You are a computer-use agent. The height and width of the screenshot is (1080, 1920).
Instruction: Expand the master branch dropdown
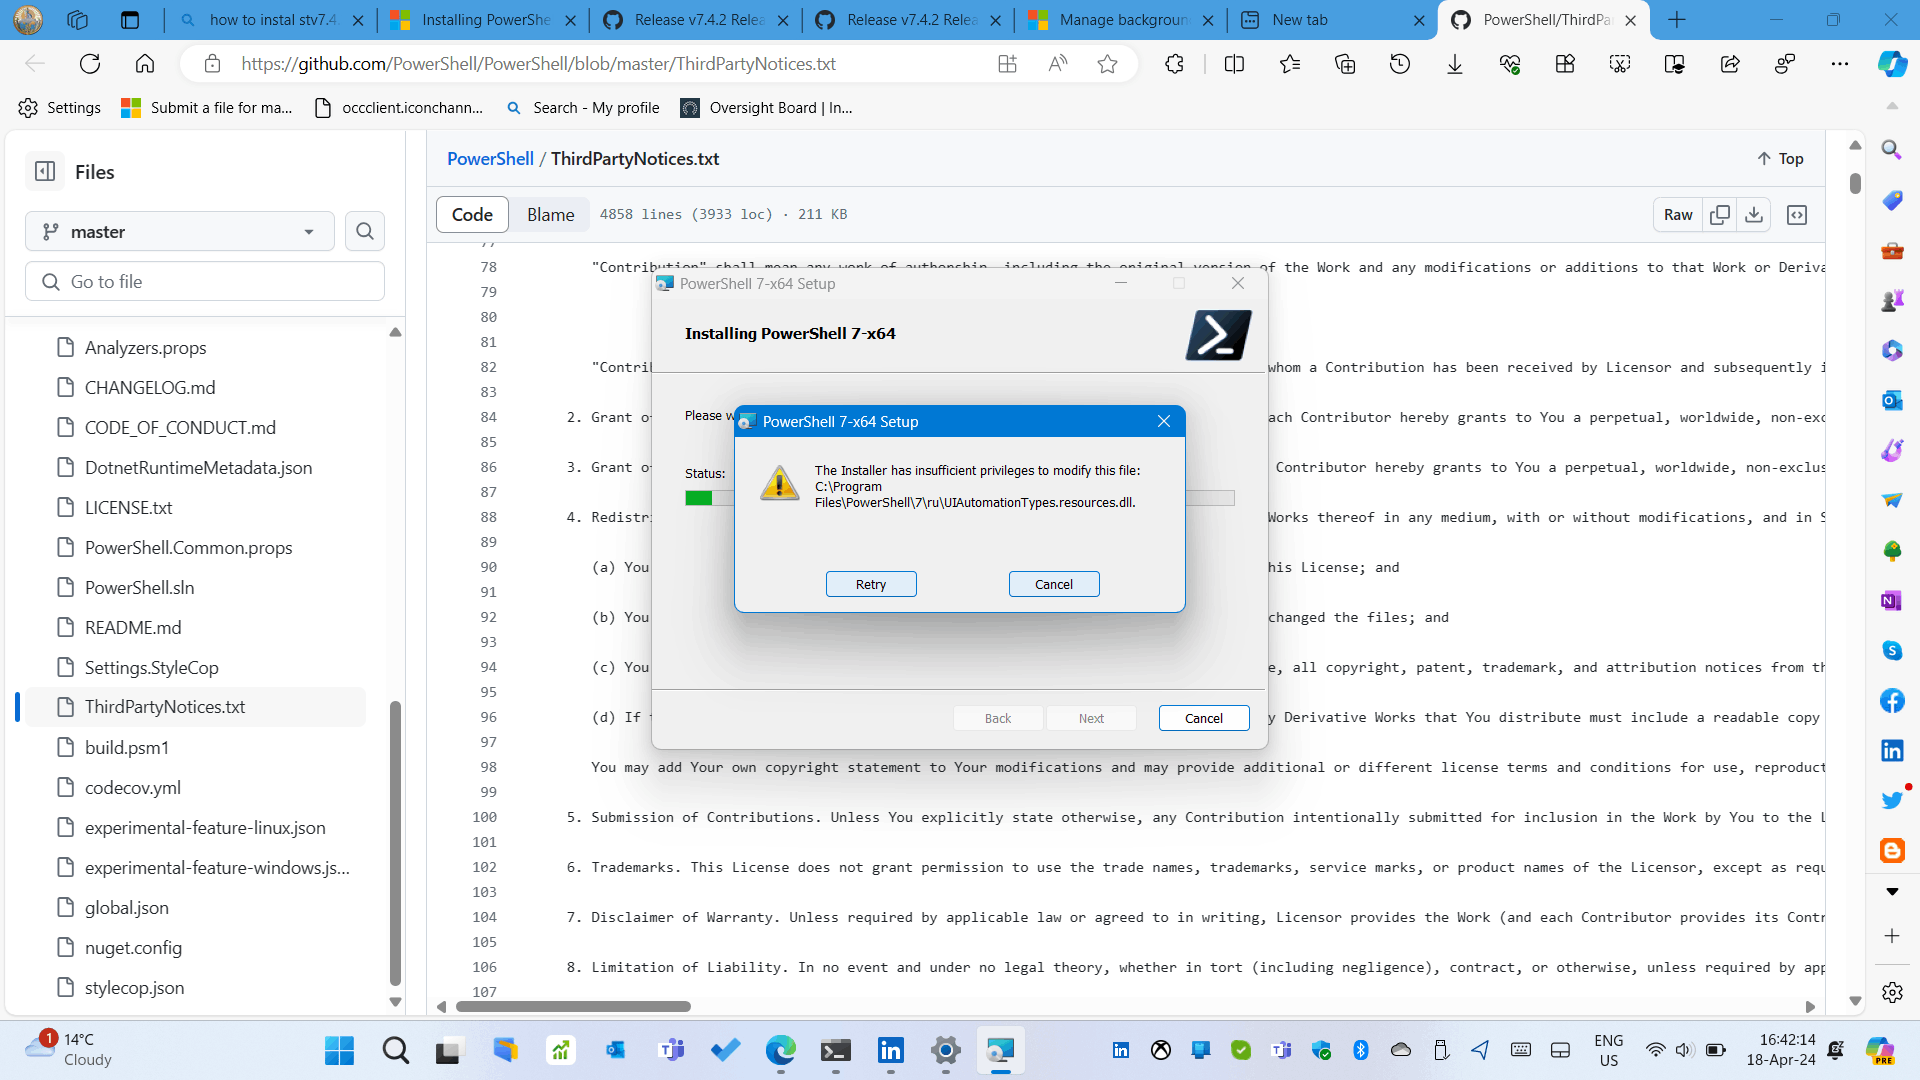pos(180,232)
